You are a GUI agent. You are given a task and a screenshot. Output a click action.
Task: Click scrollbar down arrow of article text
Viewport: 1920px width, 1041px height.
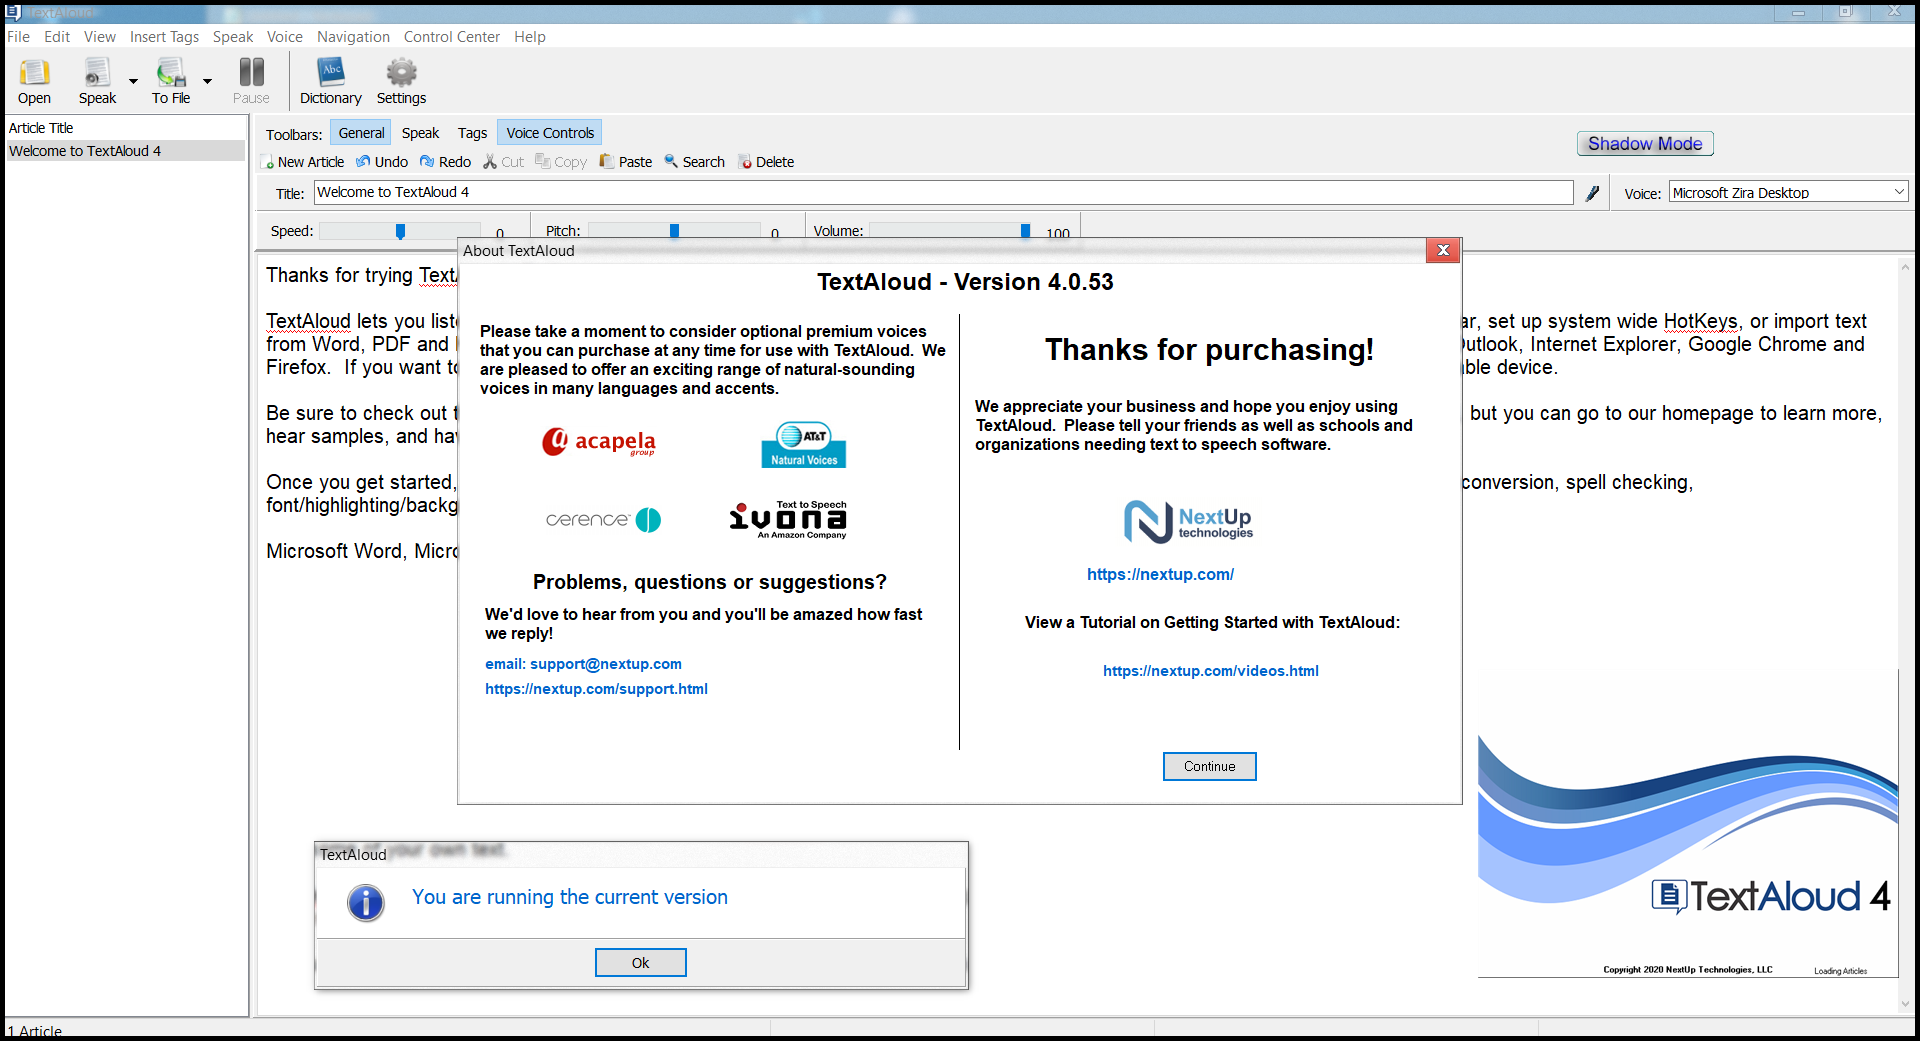tap(1905, 1004)
